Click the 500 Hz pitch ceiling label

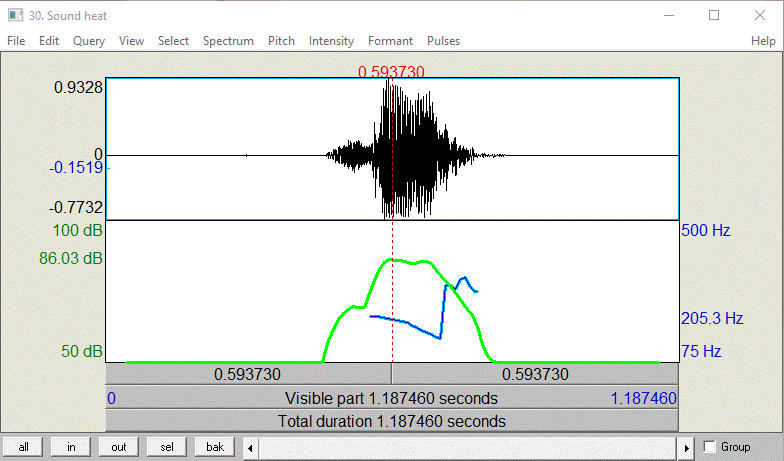coord(706,230)
